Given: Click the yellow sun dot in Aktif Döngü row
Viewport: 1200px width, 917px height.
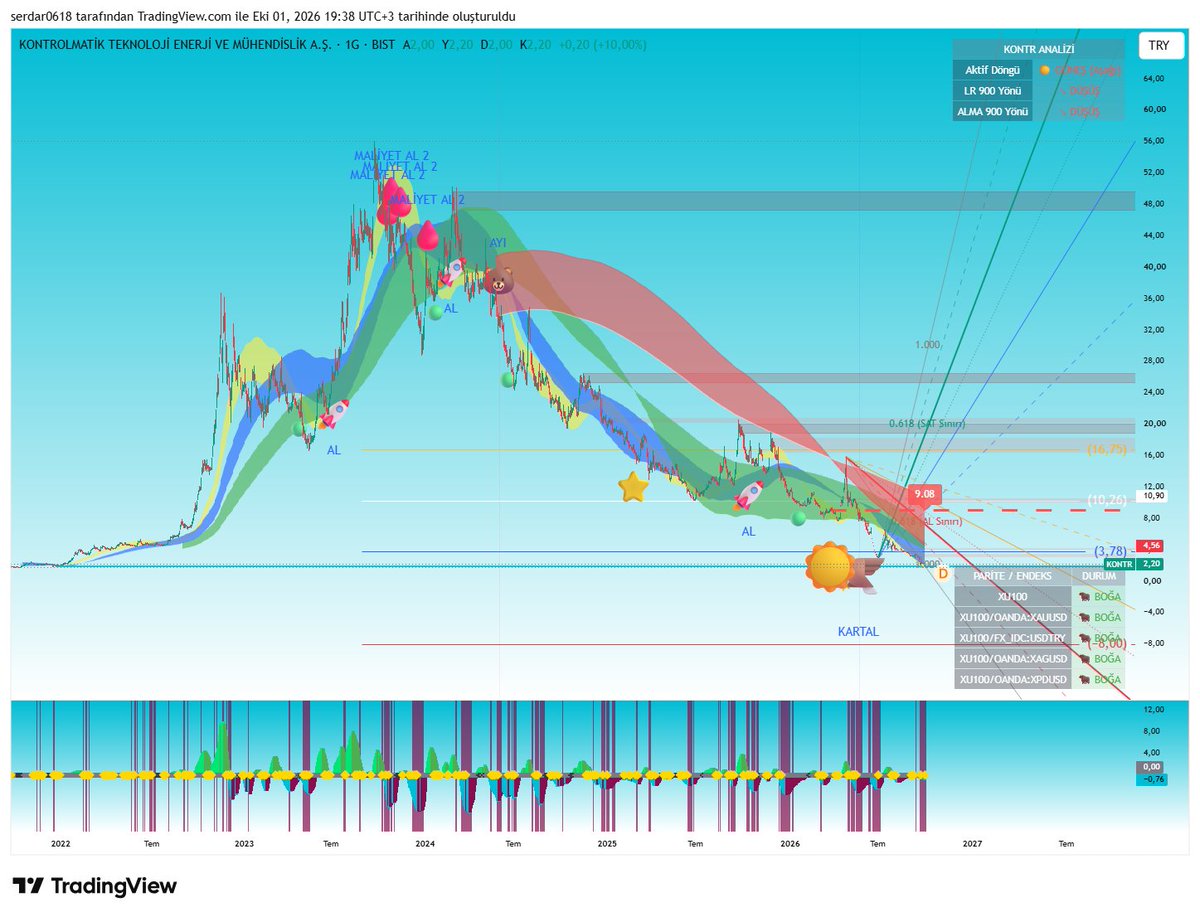Looking at the screenshot, I should [x=1044, y=71].
